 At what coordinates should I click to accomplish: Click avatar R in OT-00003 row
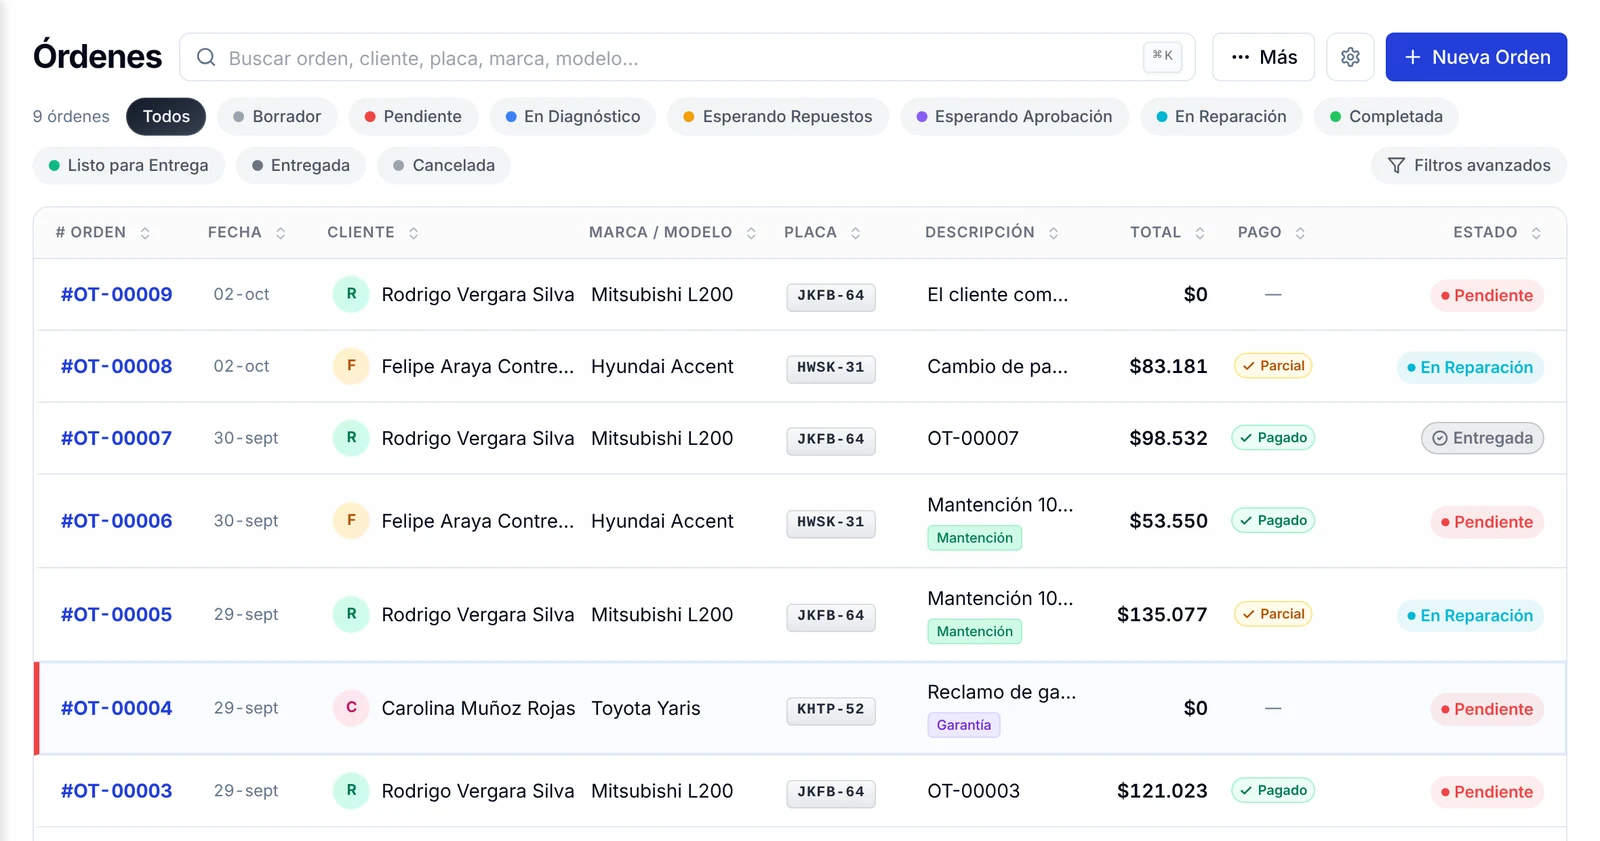tap(351, 791)
